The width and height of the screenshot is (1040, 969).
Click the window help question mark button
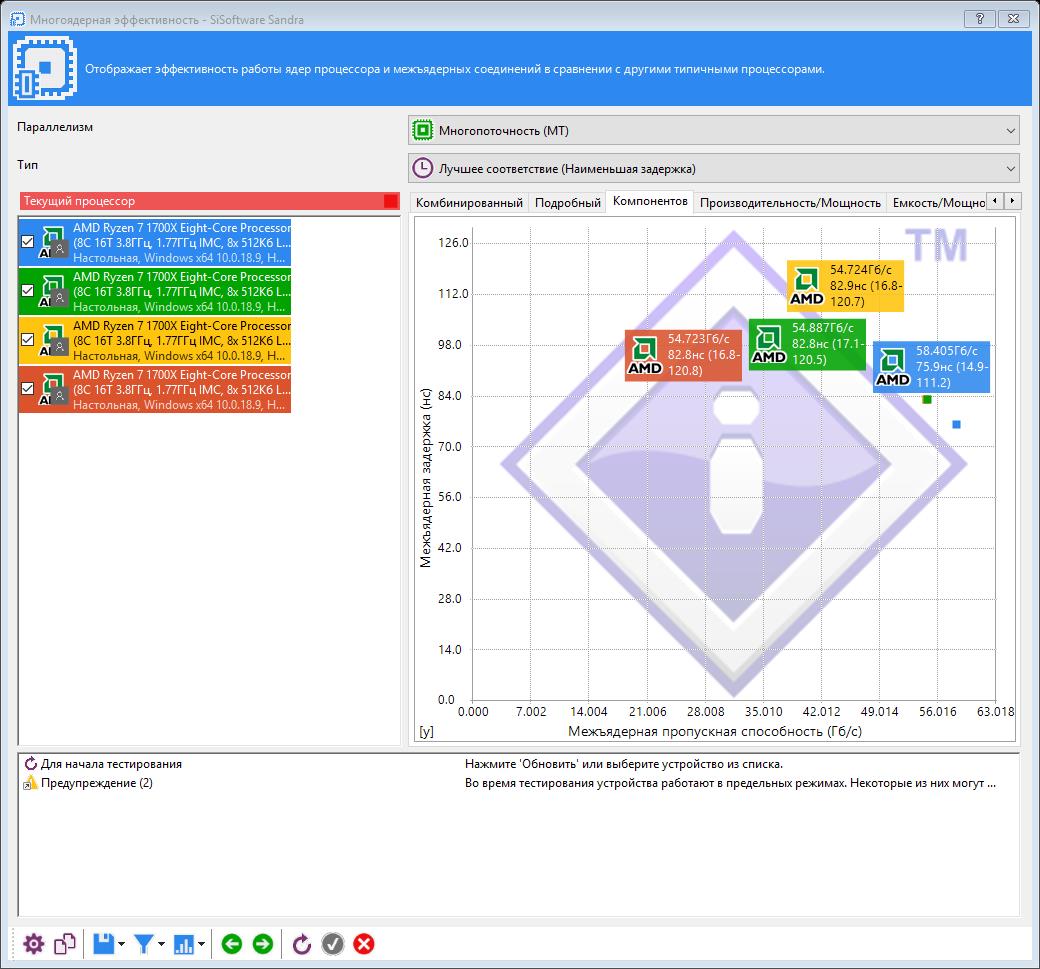(x=980, y=19)
